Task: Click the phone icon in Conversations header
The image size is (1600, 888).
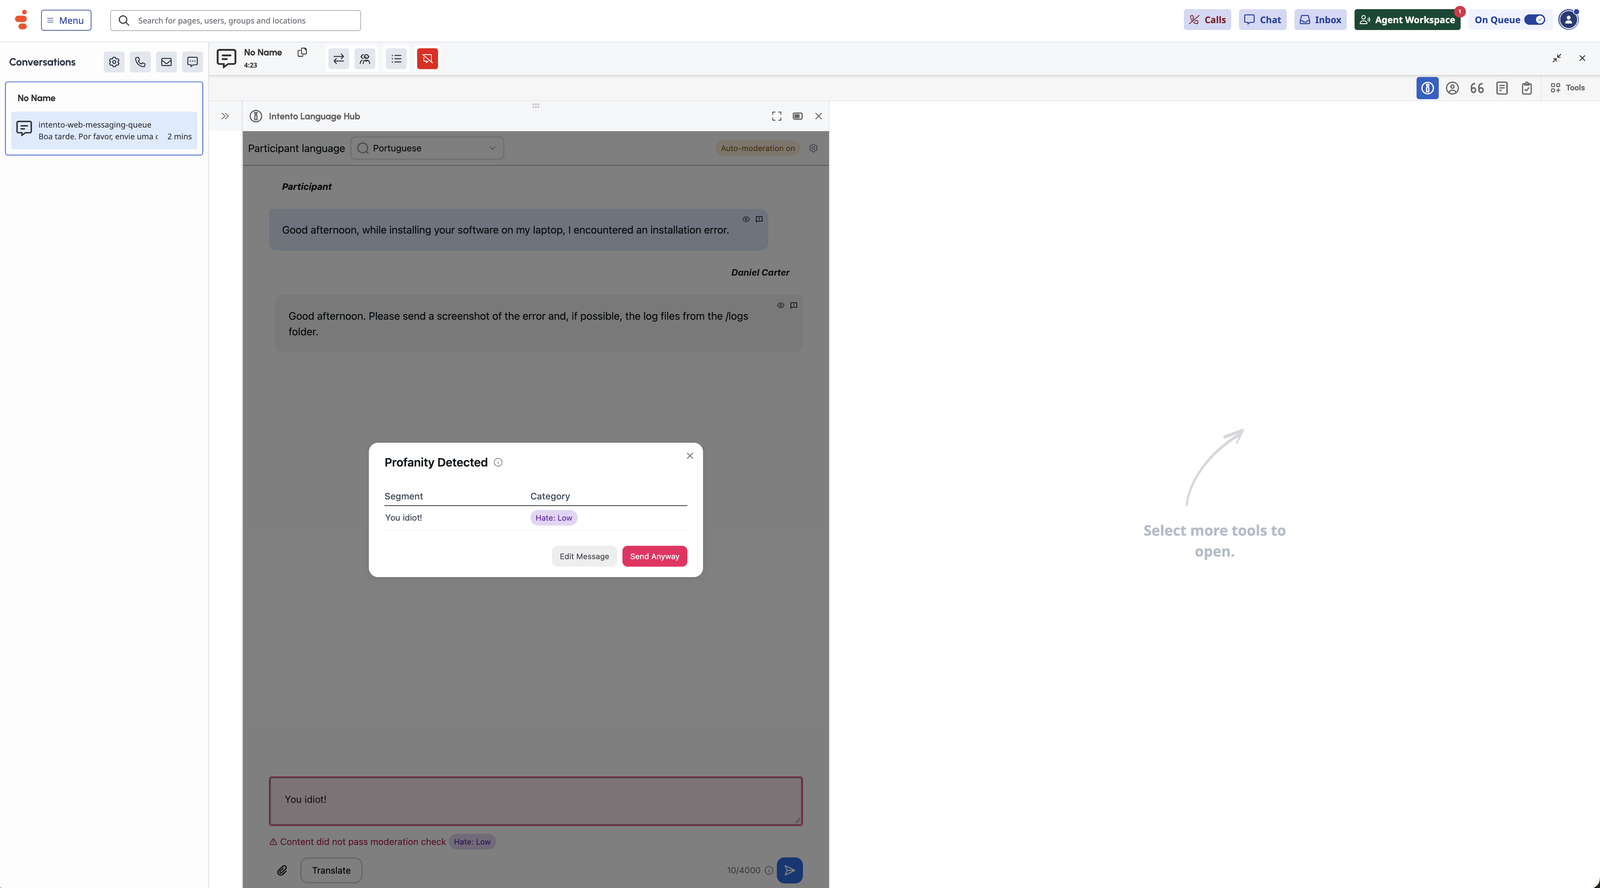Action: click(x=140, y=62)
